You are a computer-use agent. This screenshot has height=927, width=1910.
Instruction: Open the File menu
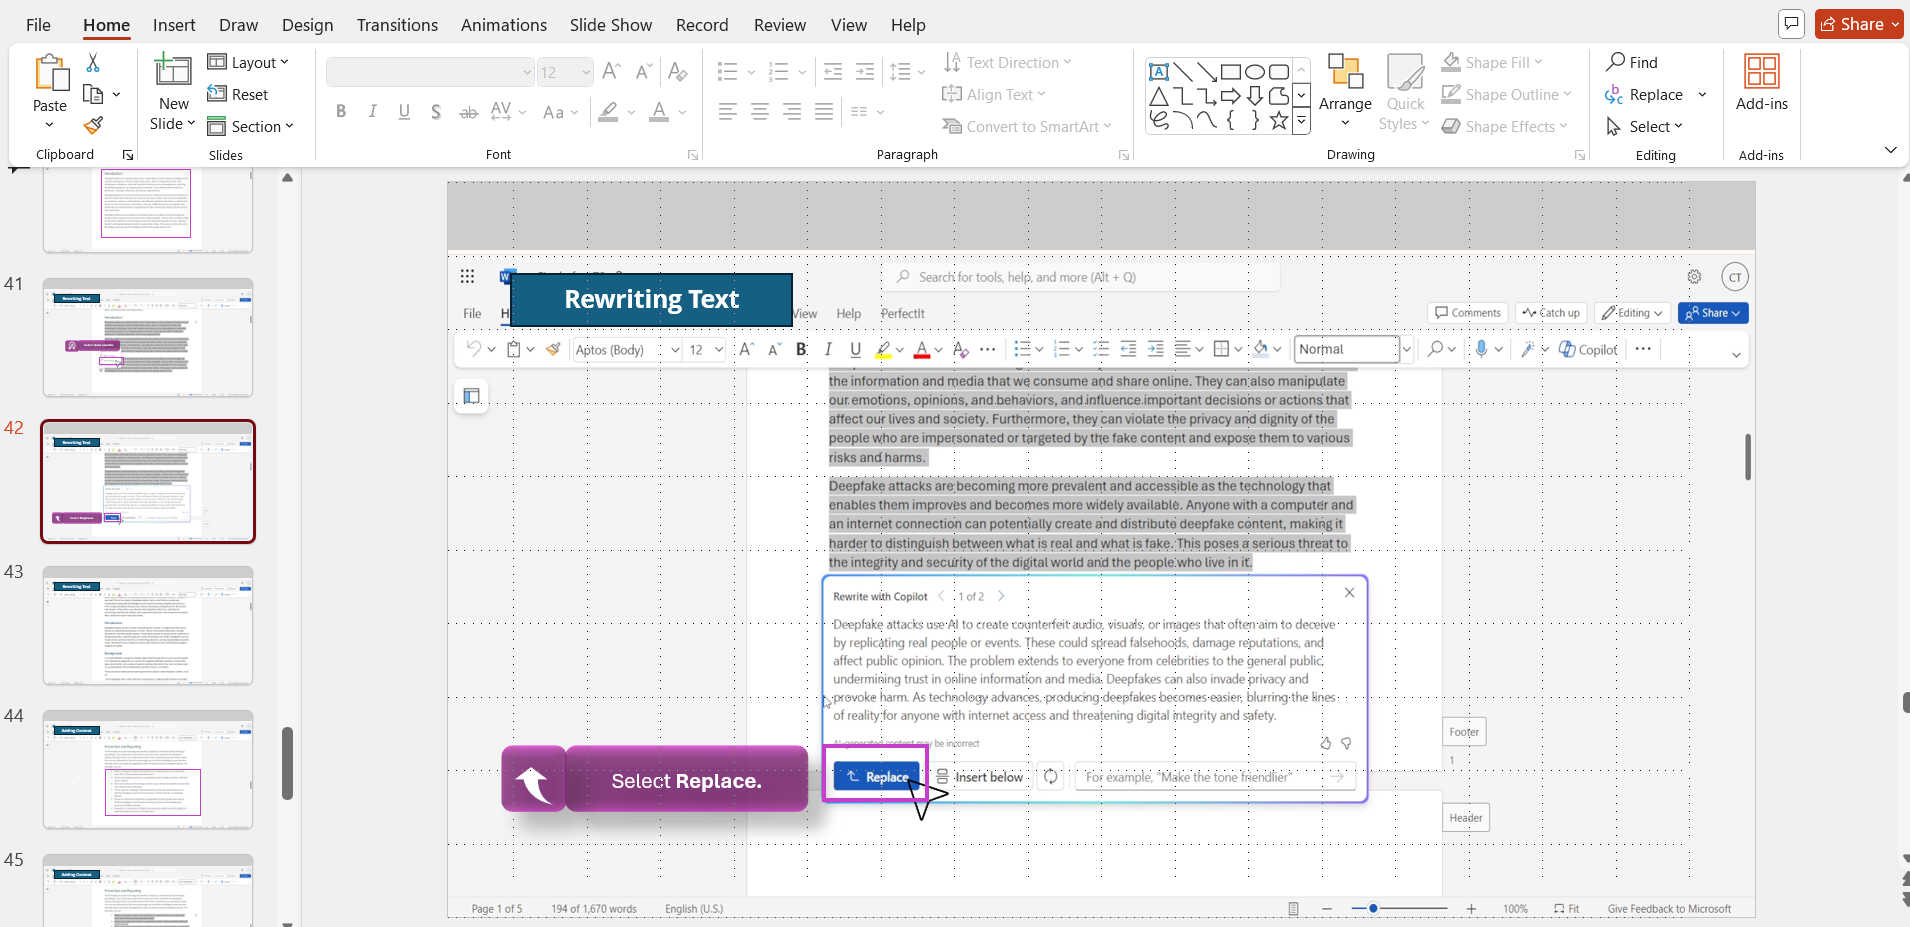pyautogui.click(x=38, y=25)
